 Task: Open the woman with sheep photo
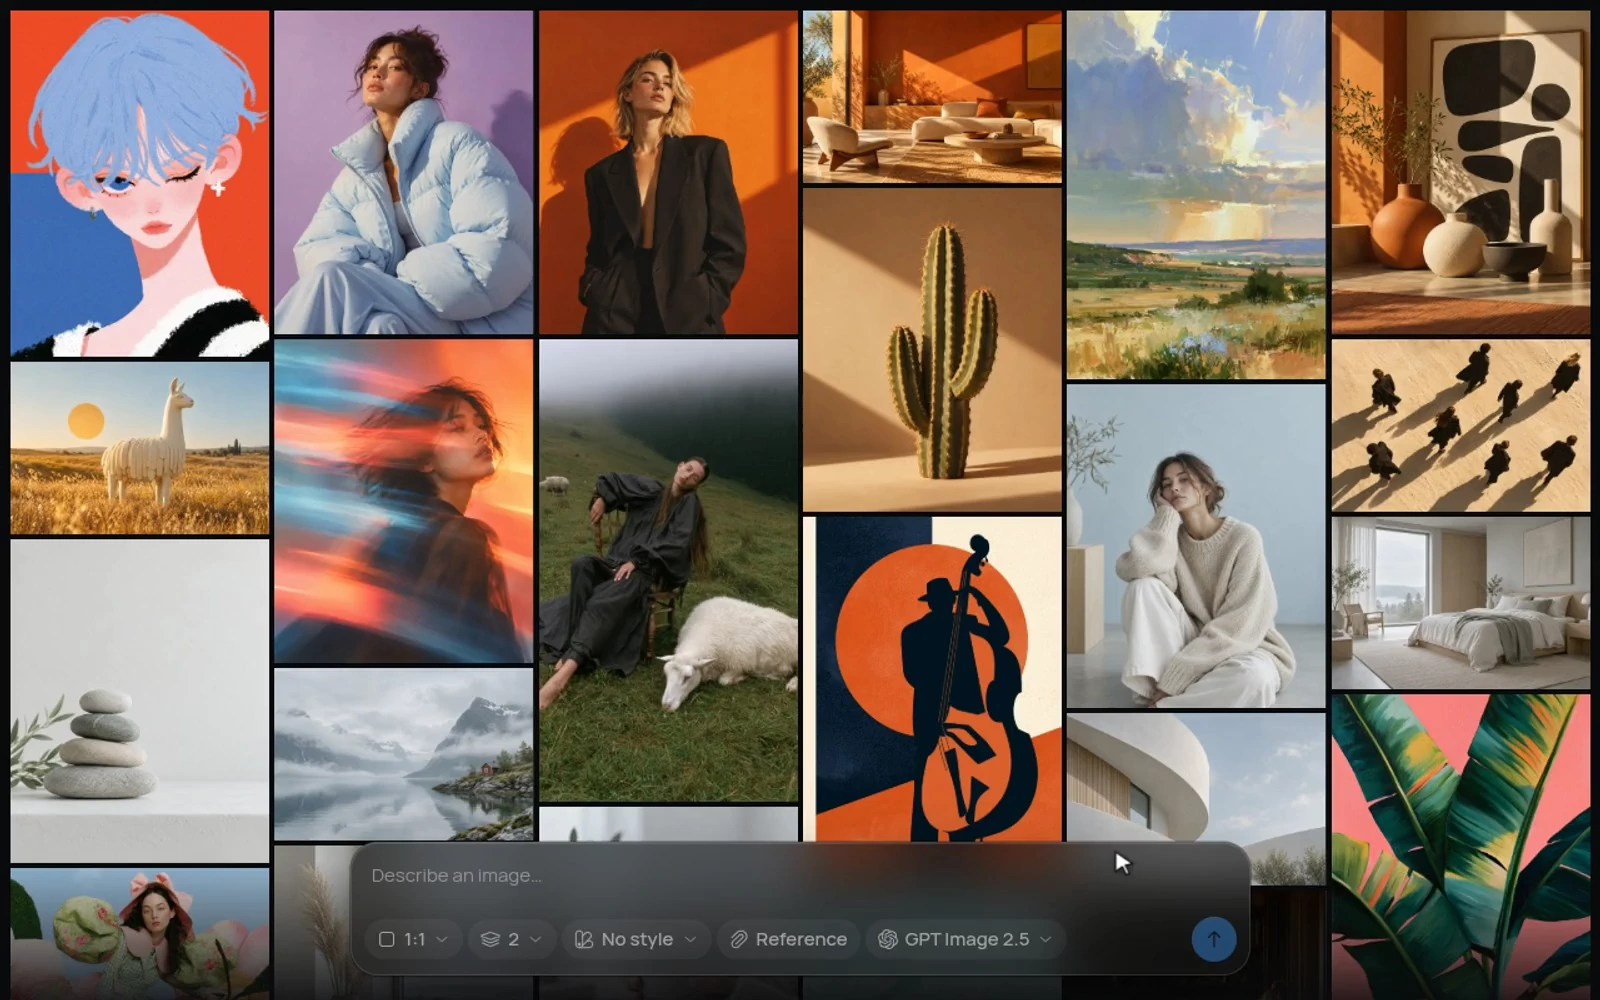(x=668, y=571)
